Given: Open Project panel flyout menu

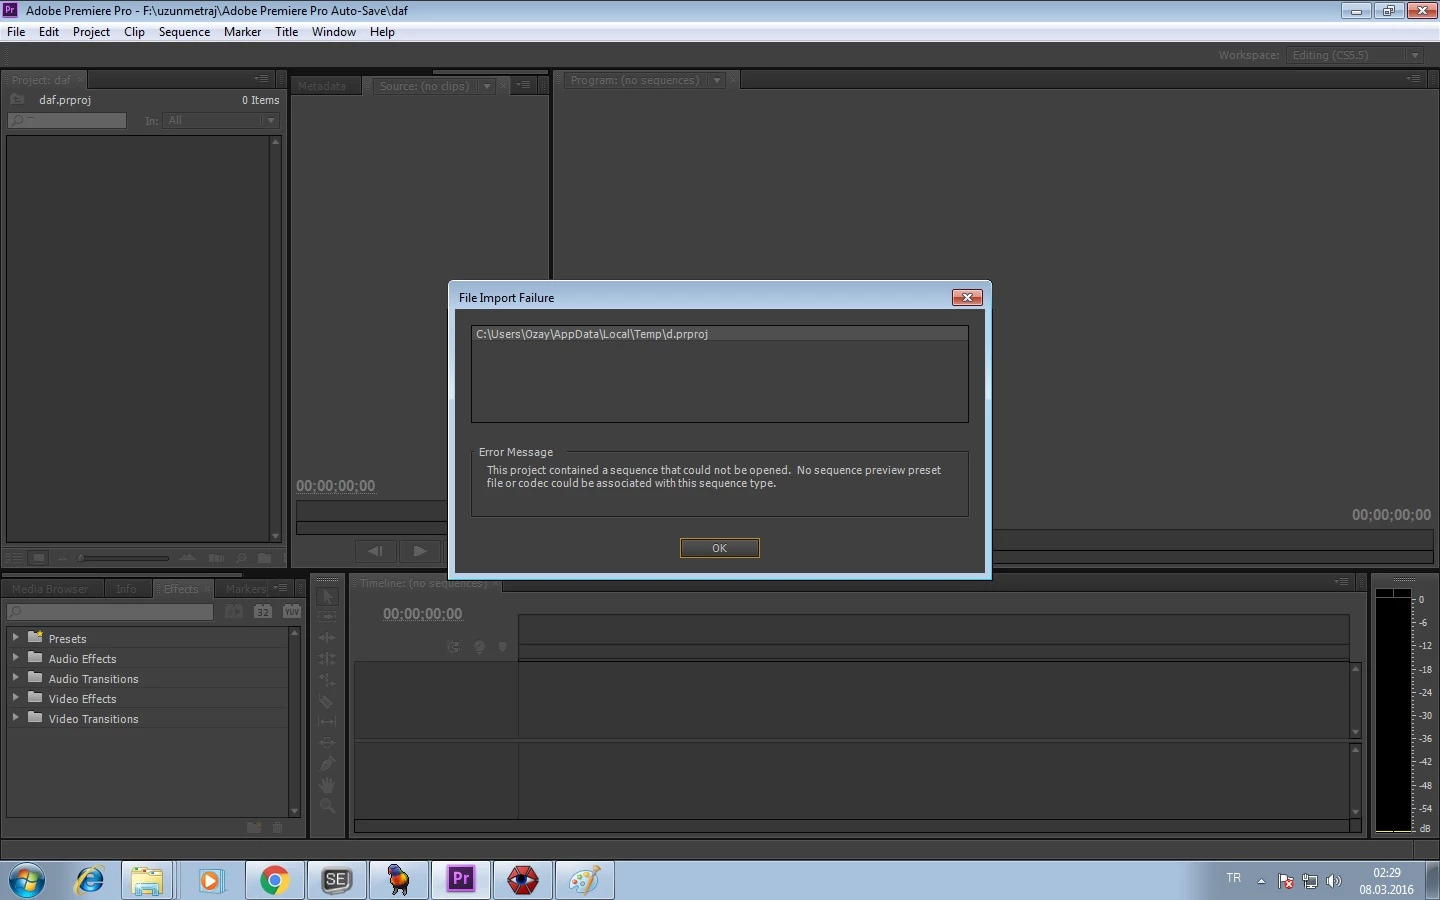Looking at the screenshot, I should point(262,78).
